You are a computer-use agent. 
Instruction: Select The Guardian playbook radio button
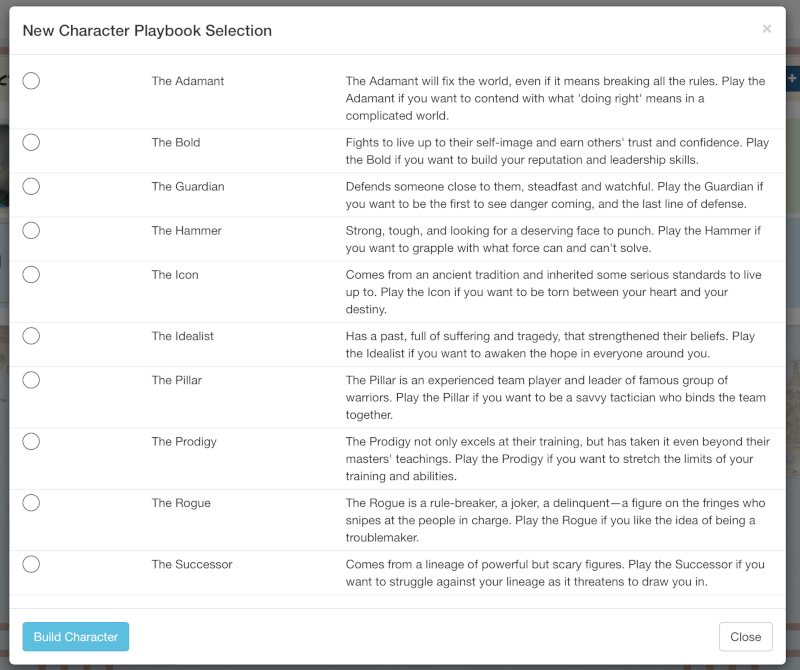click(x=30, y=186)
